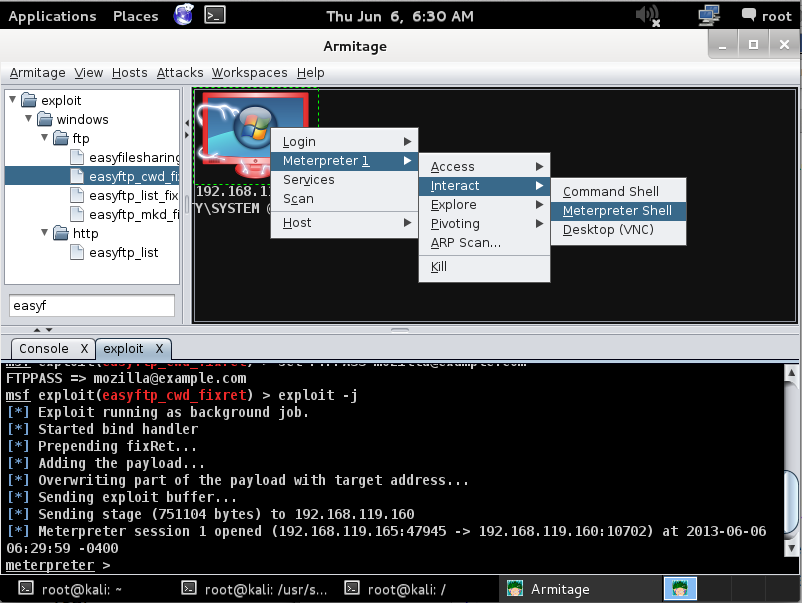Choose Desktop (VNC) option
This screenshot has width=802, height=603.
coord(618,230)
